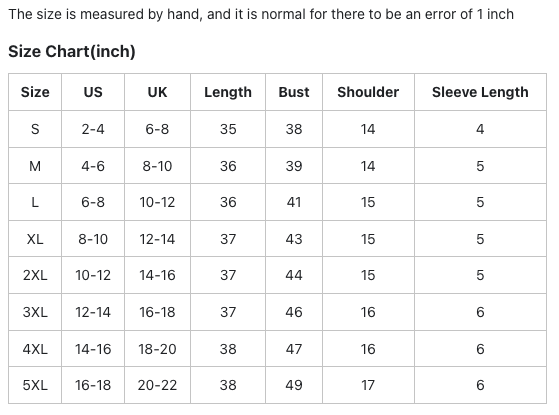Select shoulder value 17 cell

[x=368, y=385]
